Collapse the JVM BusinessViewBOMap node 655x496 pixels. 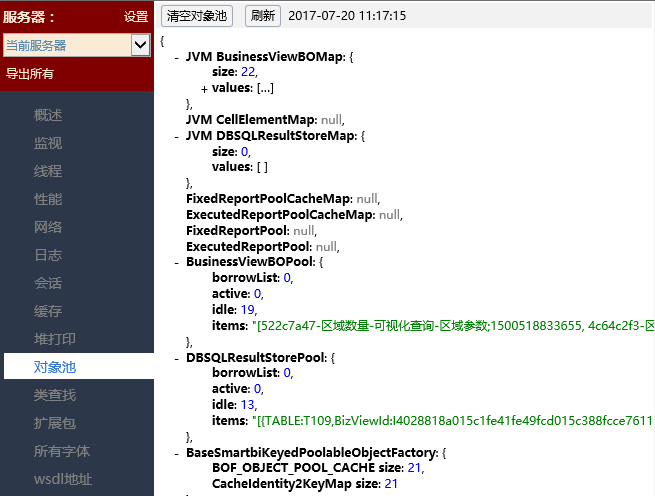coord(177,58)
